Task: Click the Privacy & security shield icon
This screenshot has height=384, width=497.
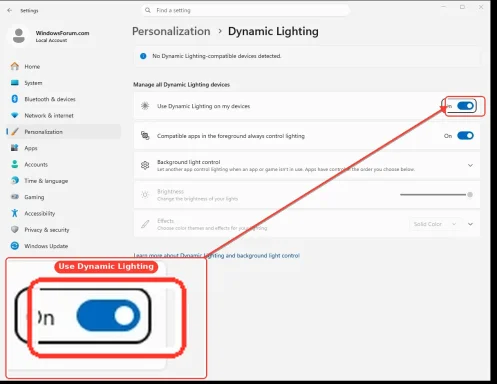Action: click(x=15, y=229)
